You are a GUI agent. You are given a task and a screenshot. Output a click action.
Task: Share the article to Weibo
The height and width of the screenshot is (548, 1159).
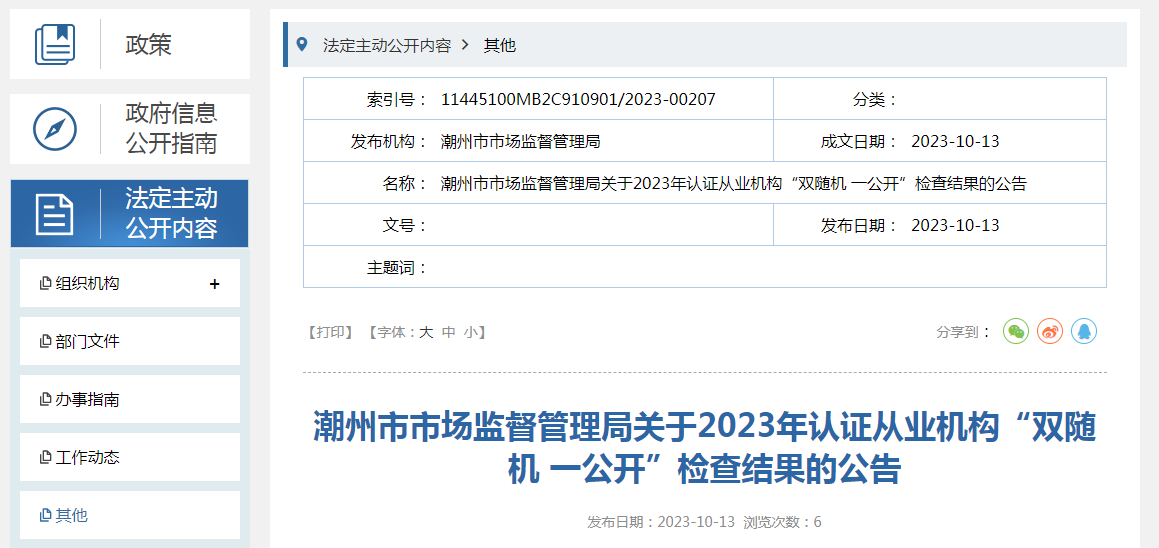[1050, 332]
